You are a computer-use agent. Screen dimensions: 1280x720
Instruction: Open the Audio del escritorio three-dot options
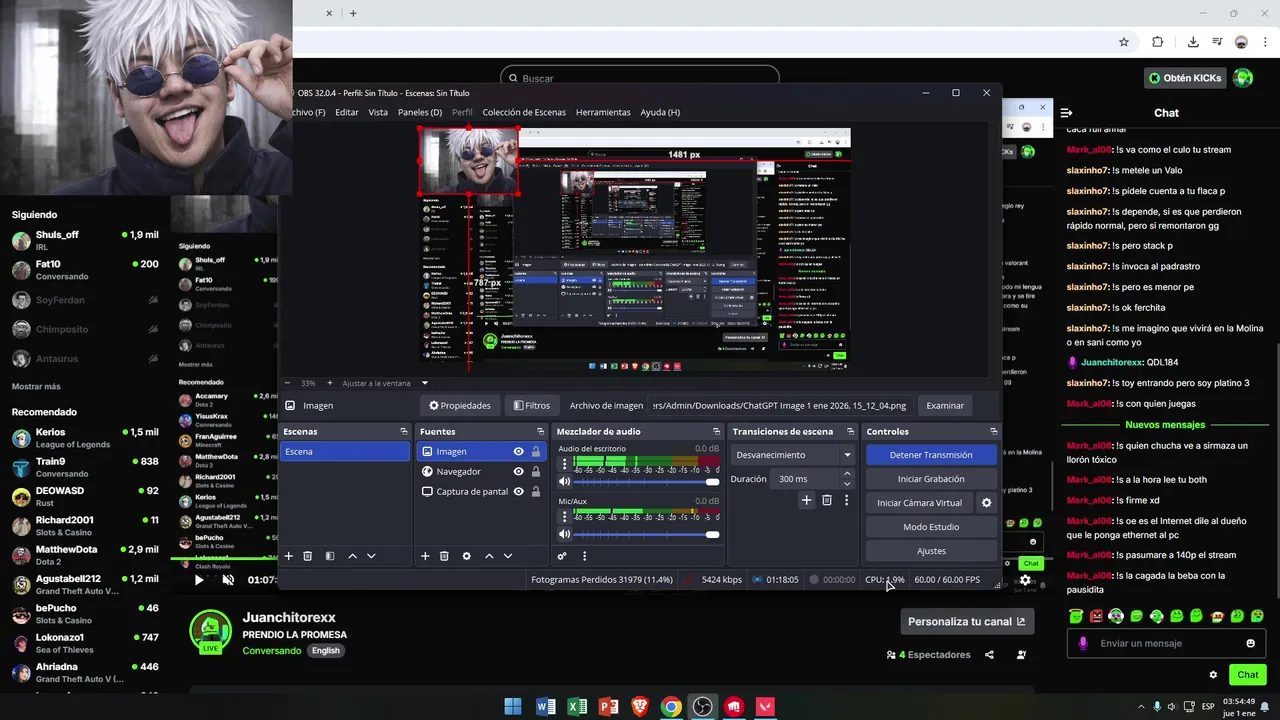point(565,464)
